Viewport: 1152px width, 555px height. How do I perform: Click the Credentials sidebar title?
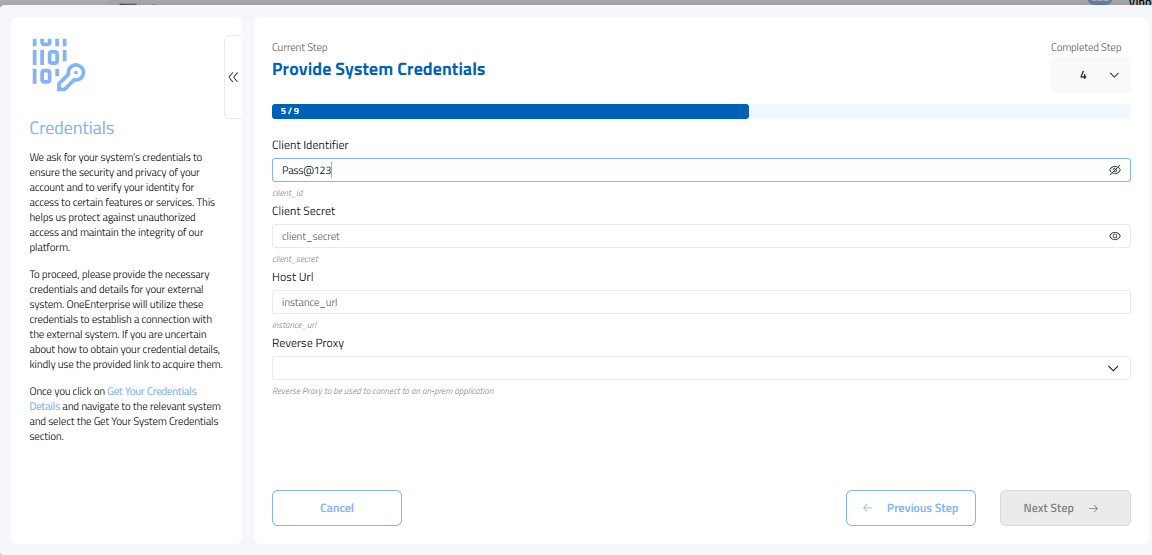(x=72, y=128)
